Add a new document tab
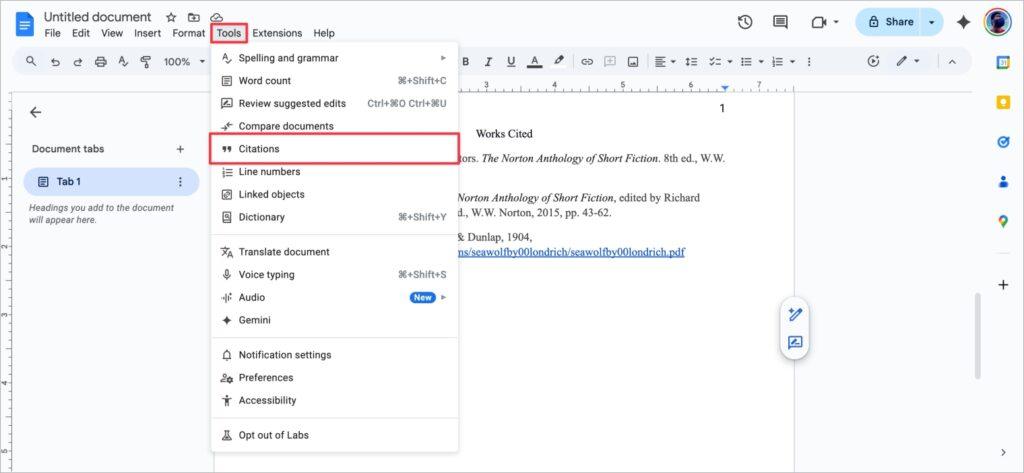 pos(180,149)
